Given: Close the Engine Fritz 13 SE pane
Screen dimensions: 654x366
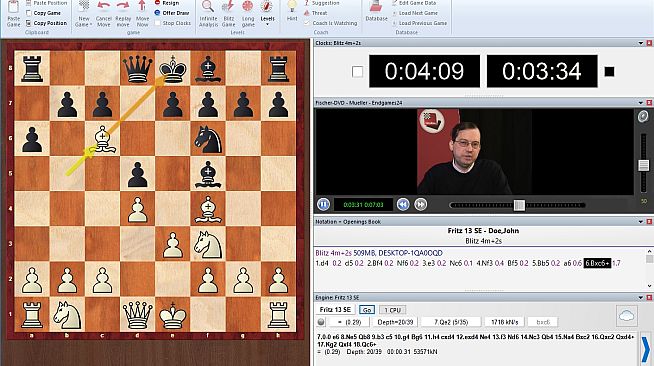Looking at the screenshot, I should [x=649, y=297].
